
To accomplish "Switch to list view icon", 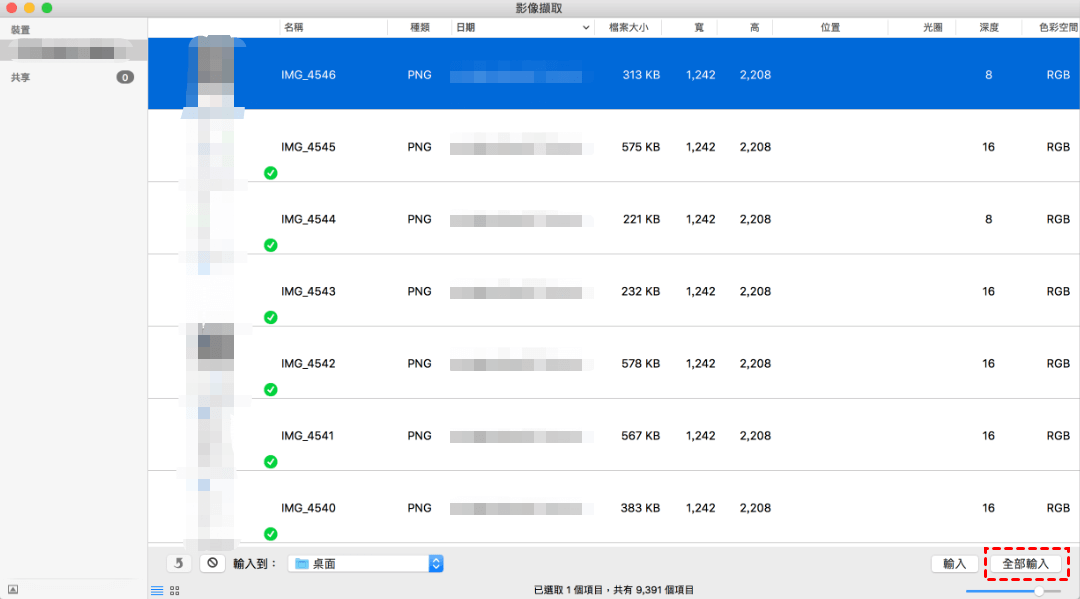I will [x=157, y=591].
